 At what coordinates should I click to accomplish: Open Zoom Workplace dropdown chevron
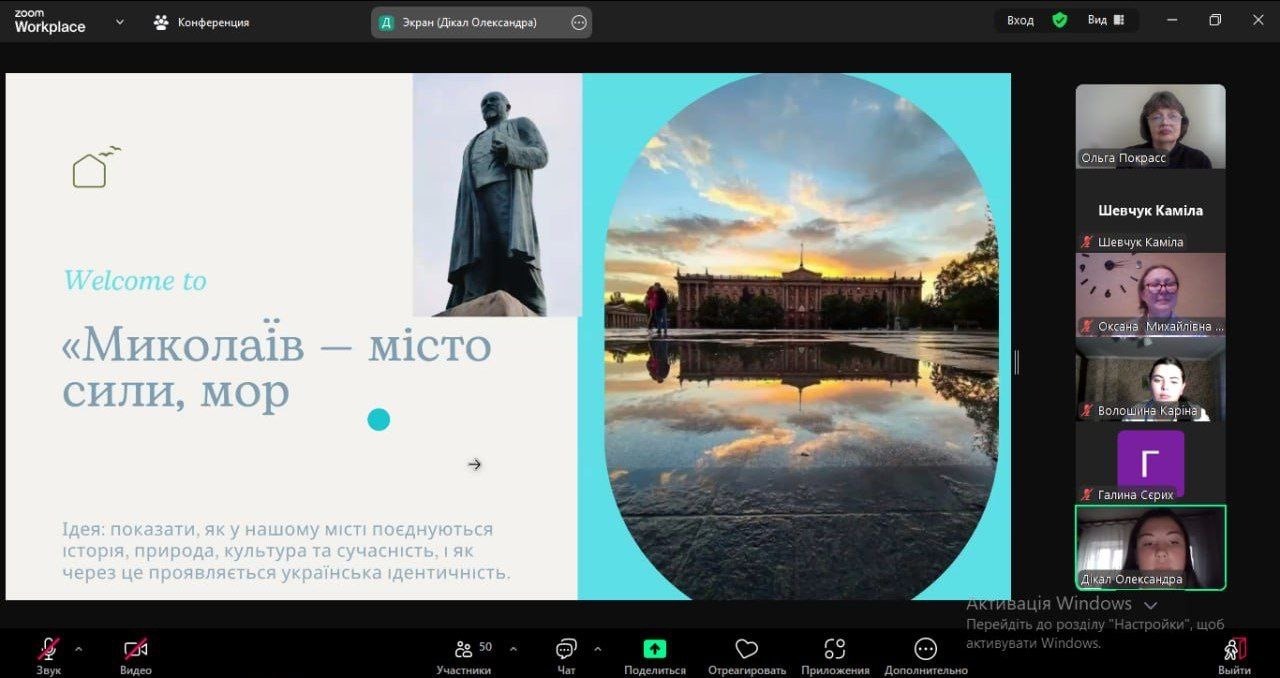(120, 21)
